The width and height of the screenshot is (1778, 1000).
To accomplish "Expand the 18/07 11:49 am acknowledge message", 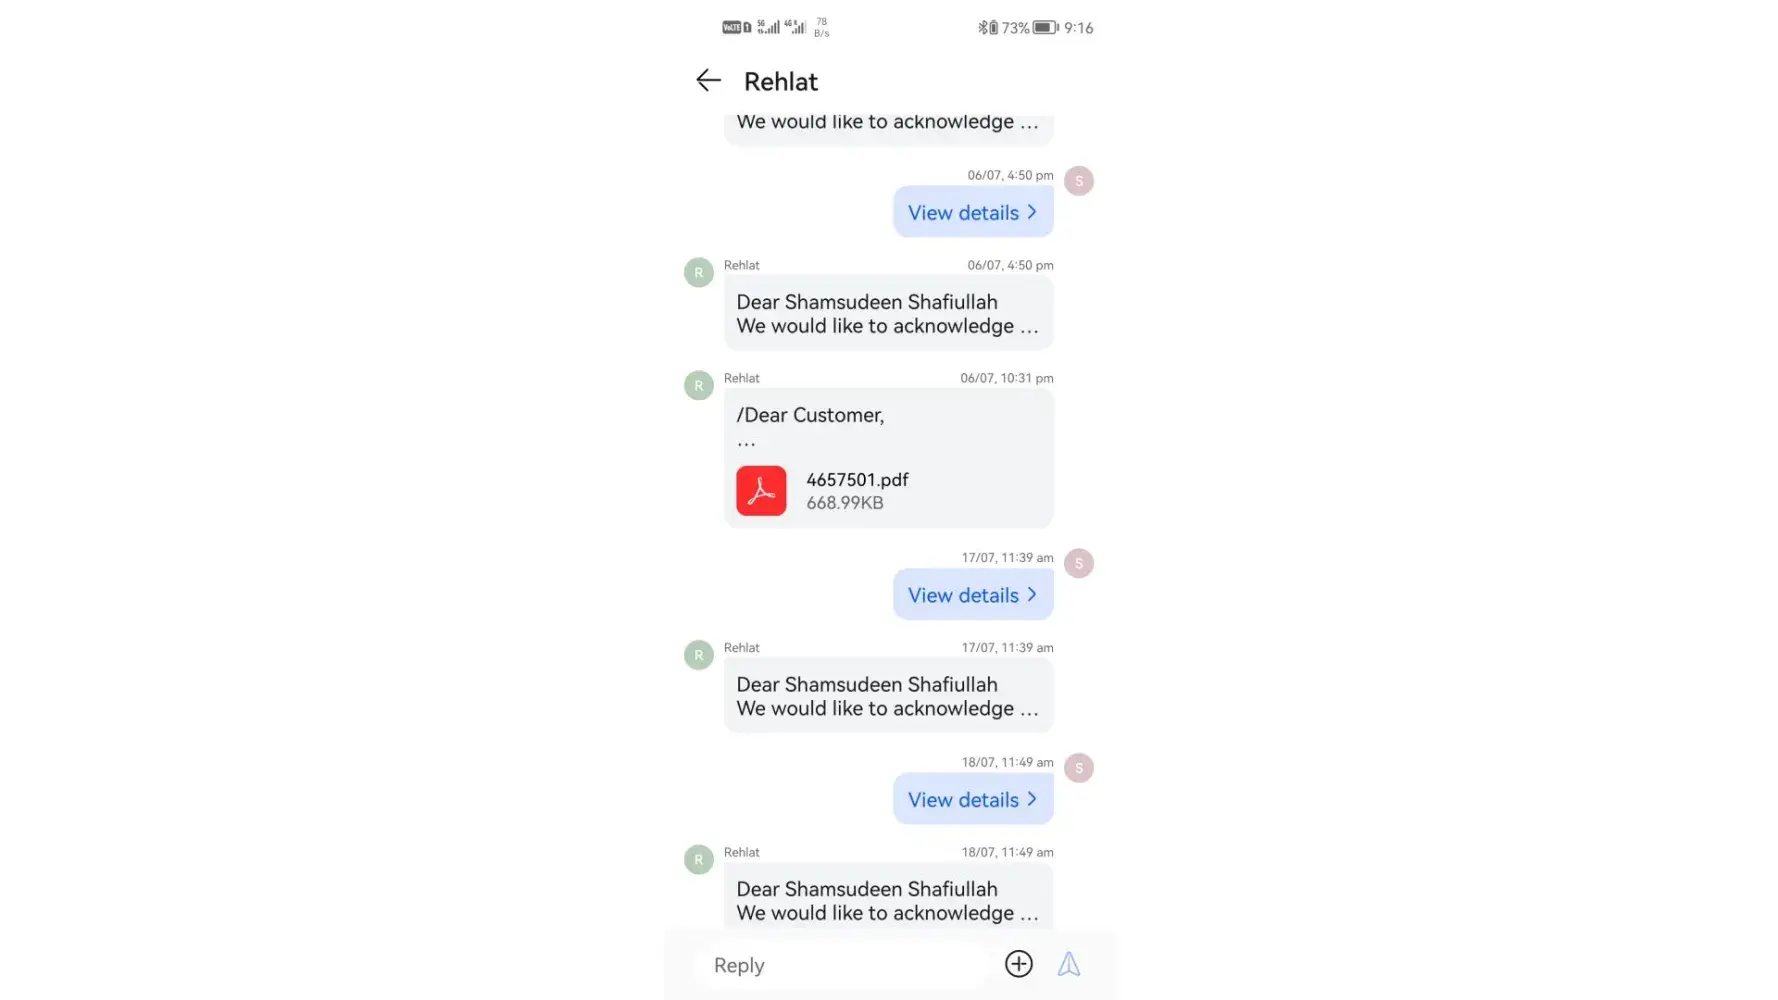I will (x=888, y=899).
